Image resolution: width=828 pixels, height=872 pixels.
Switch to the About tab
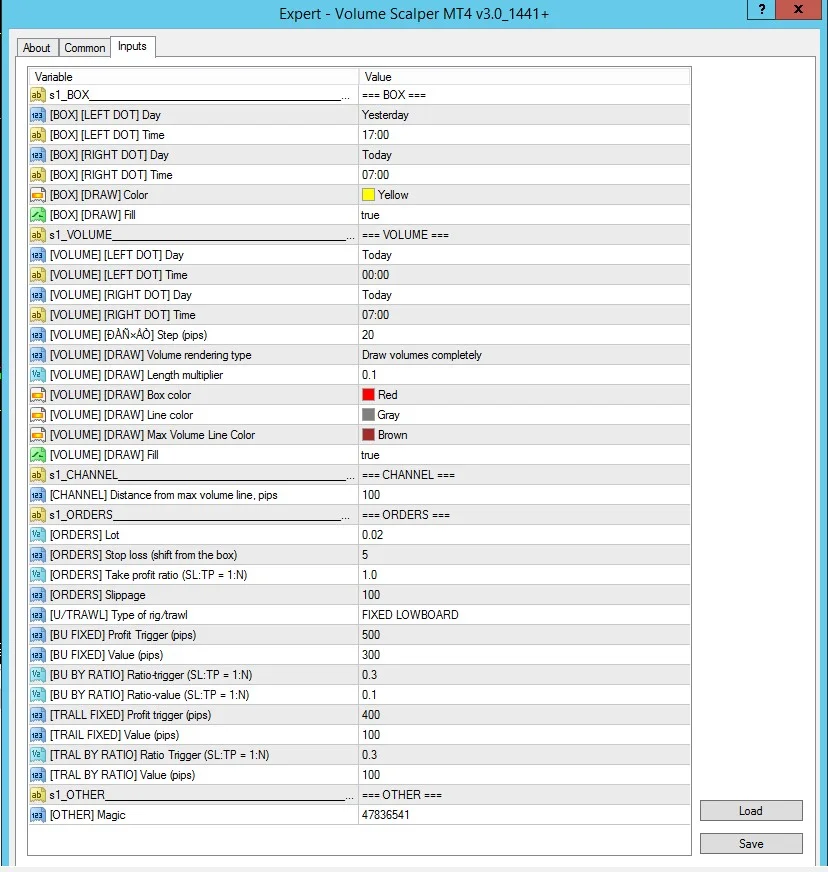(x=37, y=48)
